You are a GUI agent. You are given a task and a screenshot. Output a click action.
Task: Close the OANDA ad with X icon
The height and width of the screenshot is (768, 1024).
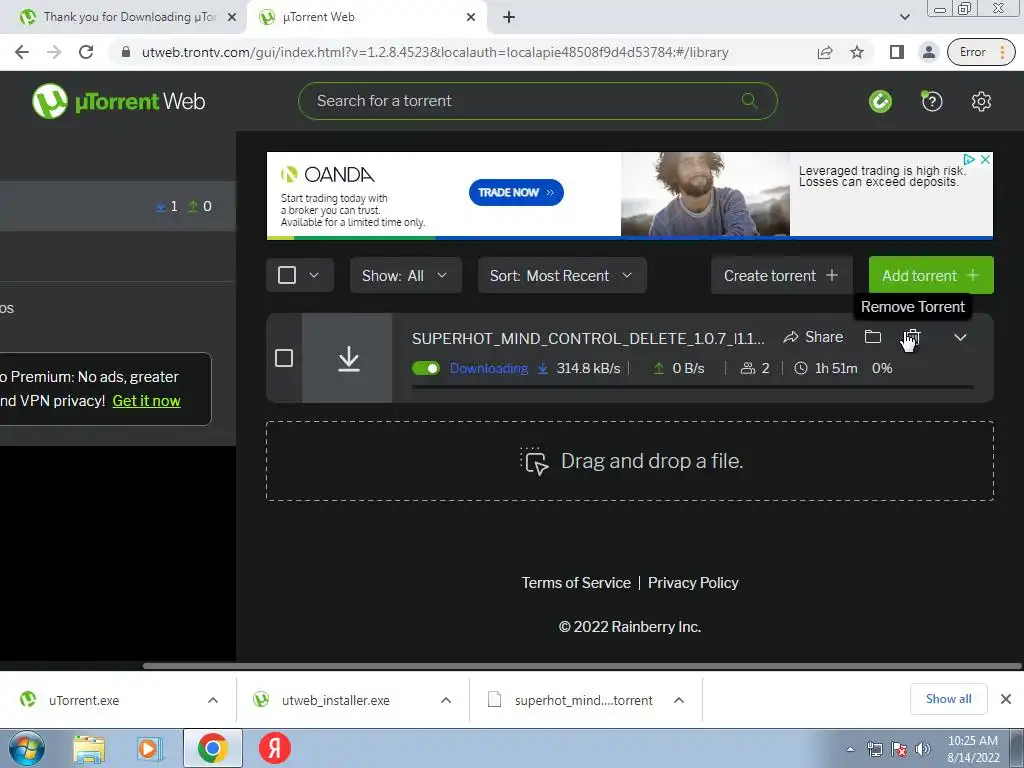(985, 159)
